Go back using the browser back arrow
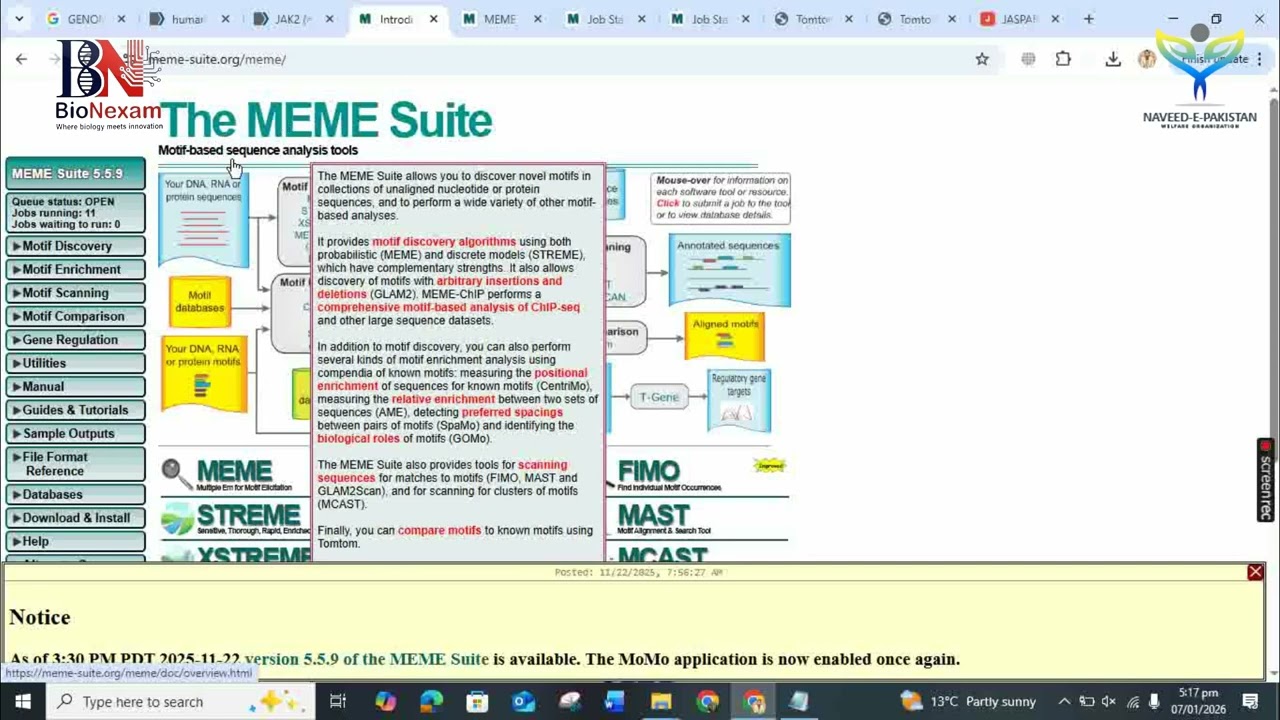The image size is (1280, 720). (x=21, y=59)
